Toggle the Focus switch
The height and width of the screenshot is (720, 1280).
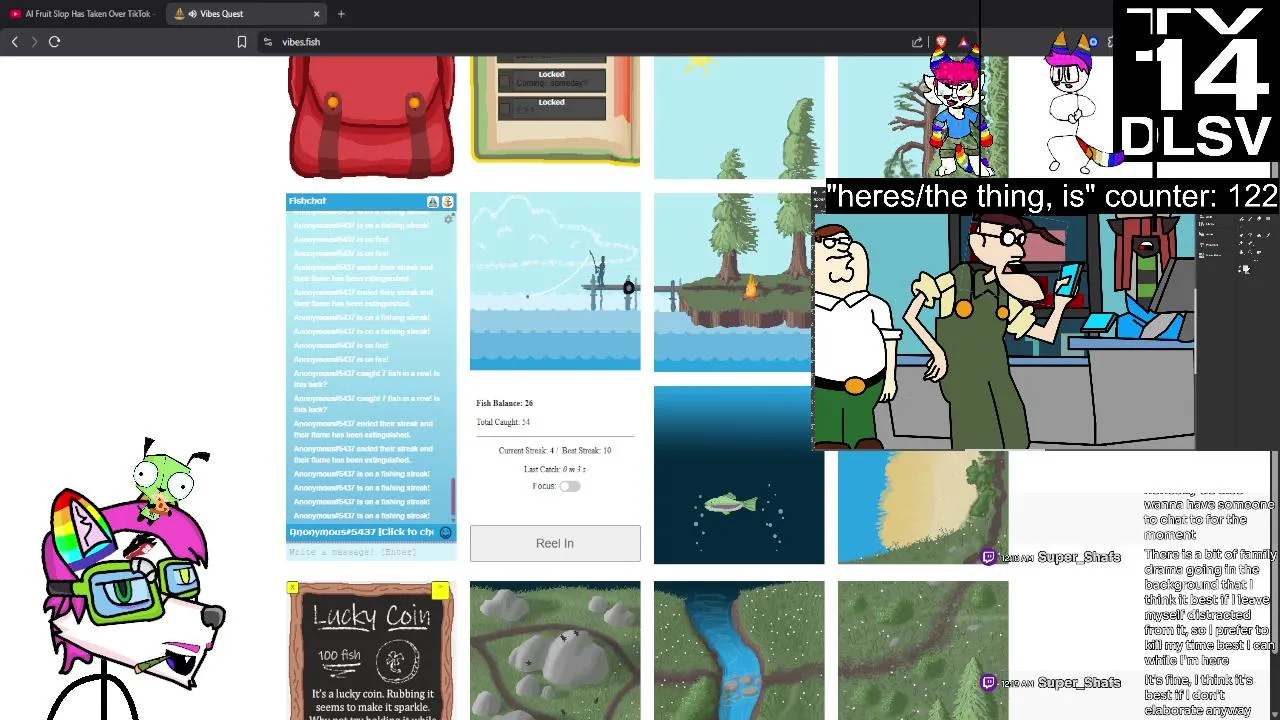click(x=569, y=486)
